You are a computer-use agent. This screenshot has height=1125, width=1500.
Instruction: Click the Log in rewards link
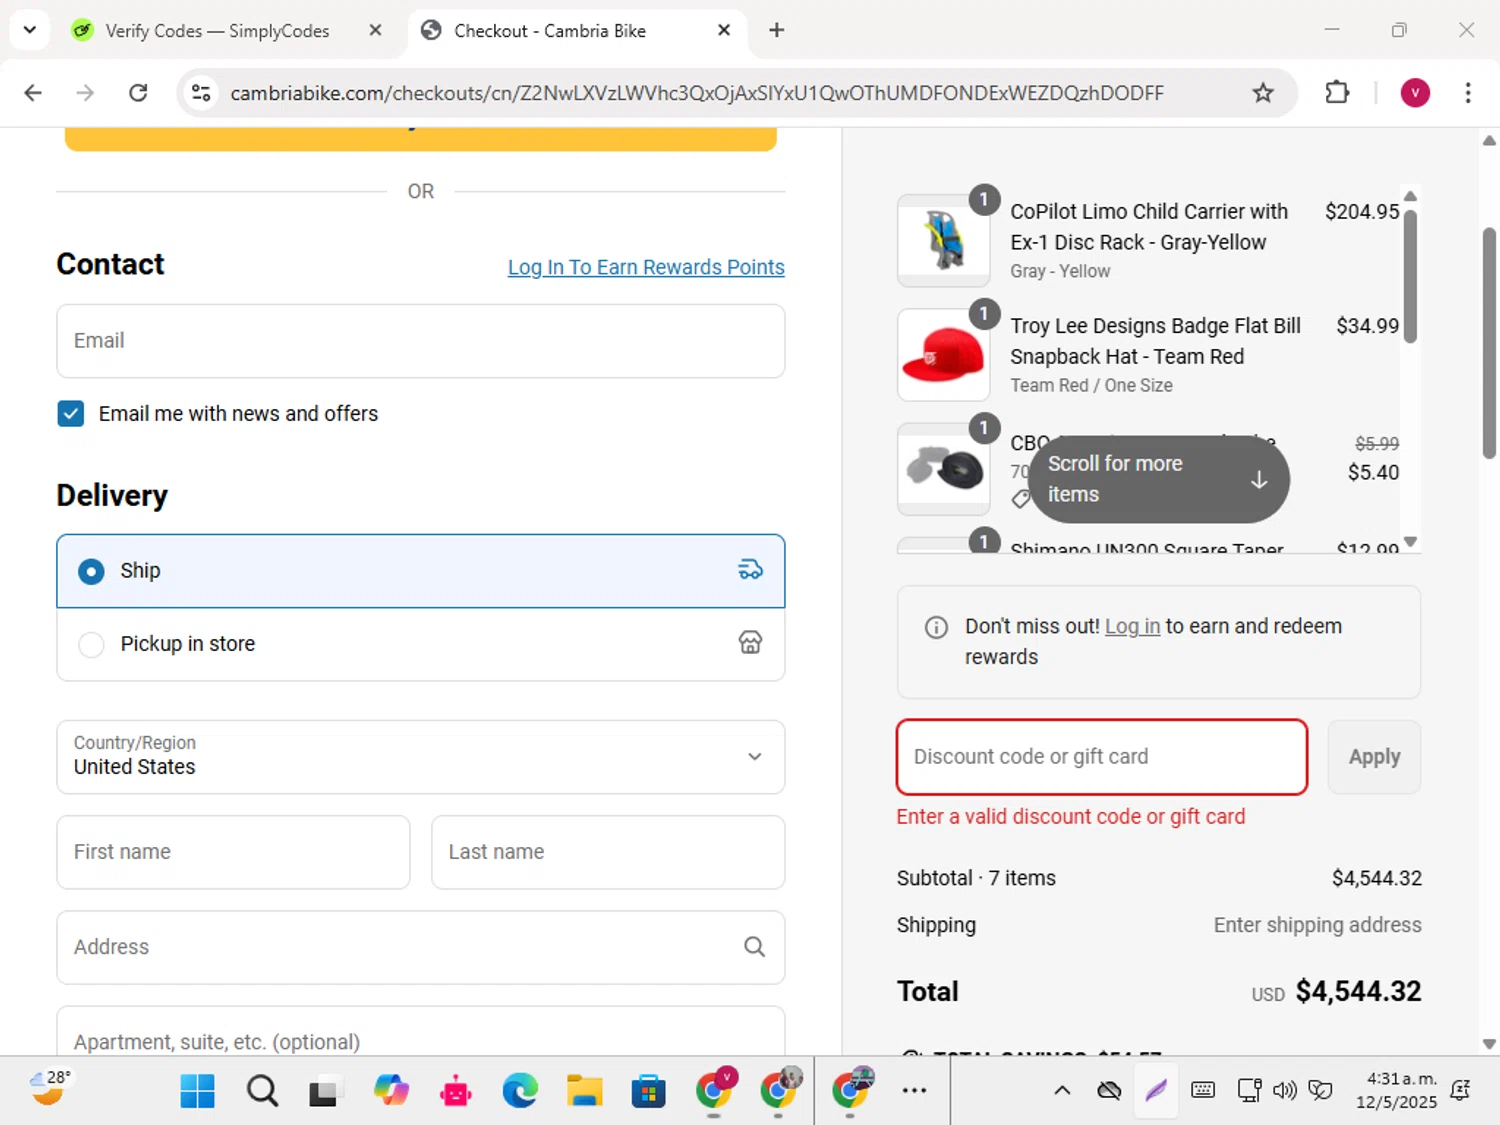pos(1132,626)
